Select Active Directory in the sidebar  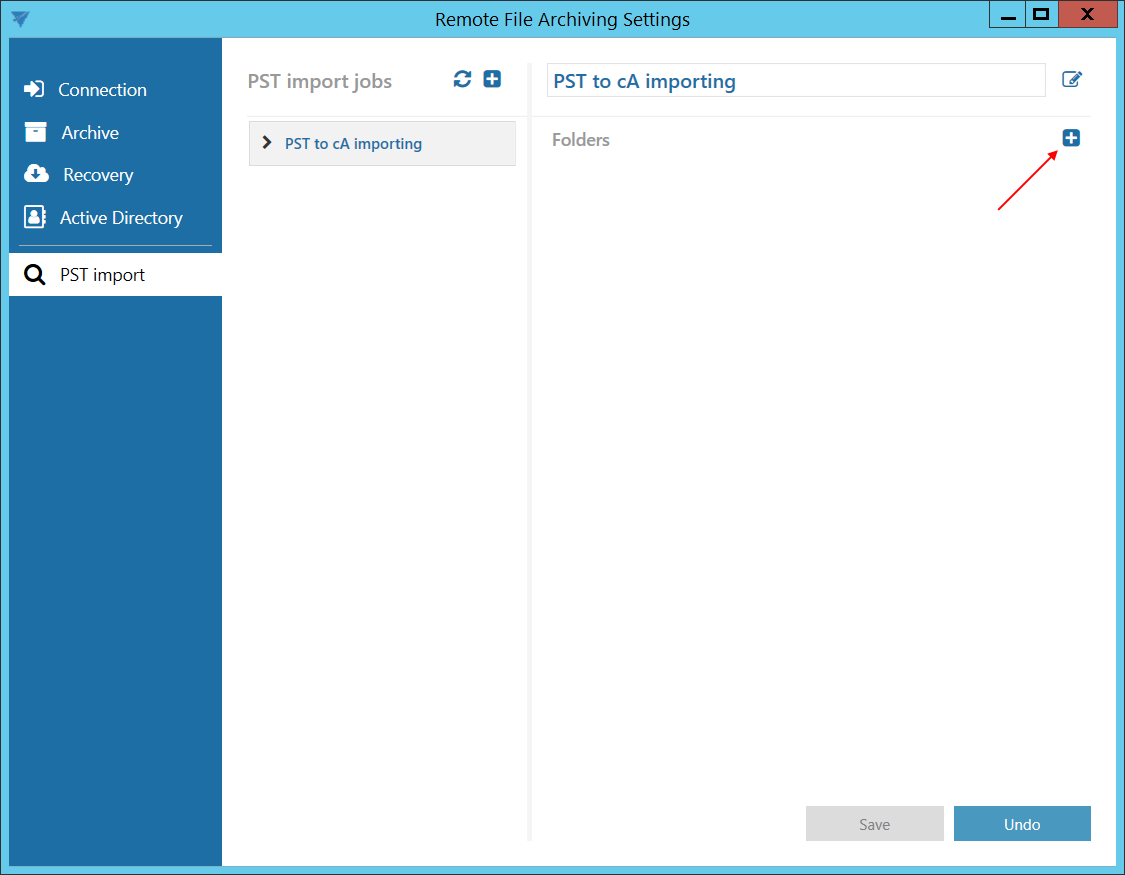[120, 218]
